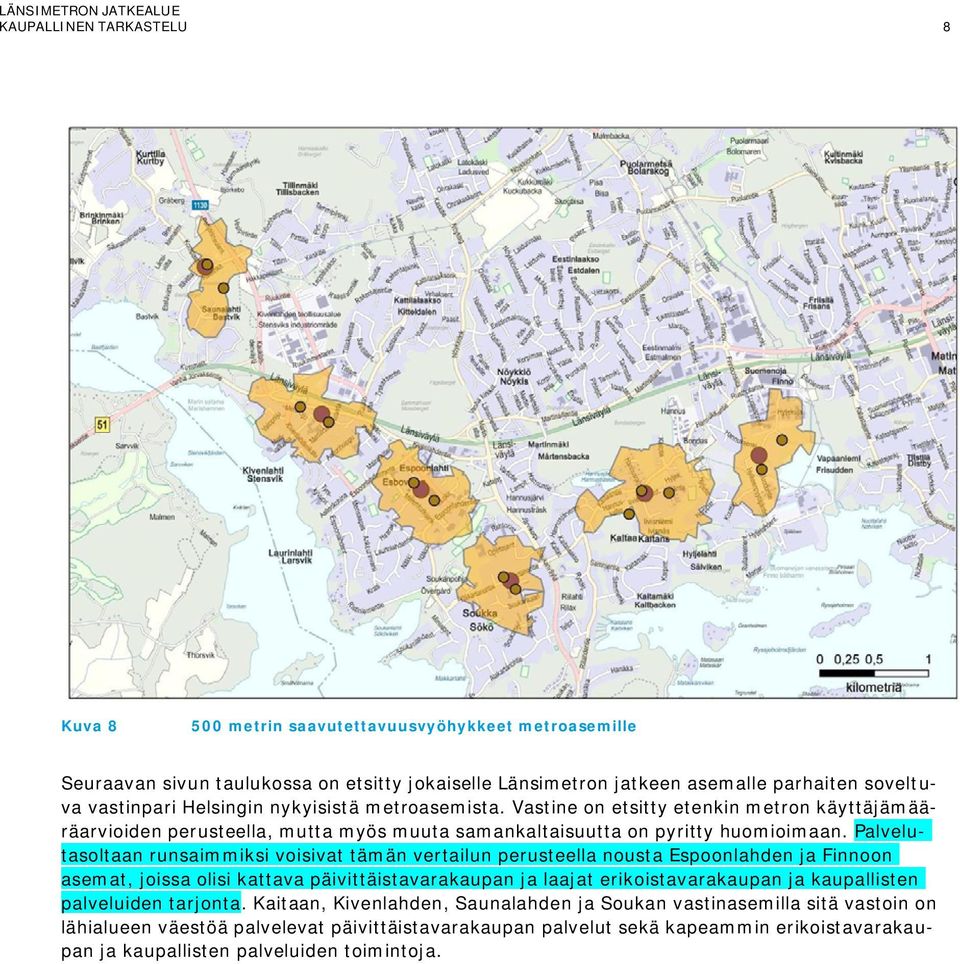Click the 'Soukka Sökö' map label
960x964 pixels.
(x=481, y=620)
